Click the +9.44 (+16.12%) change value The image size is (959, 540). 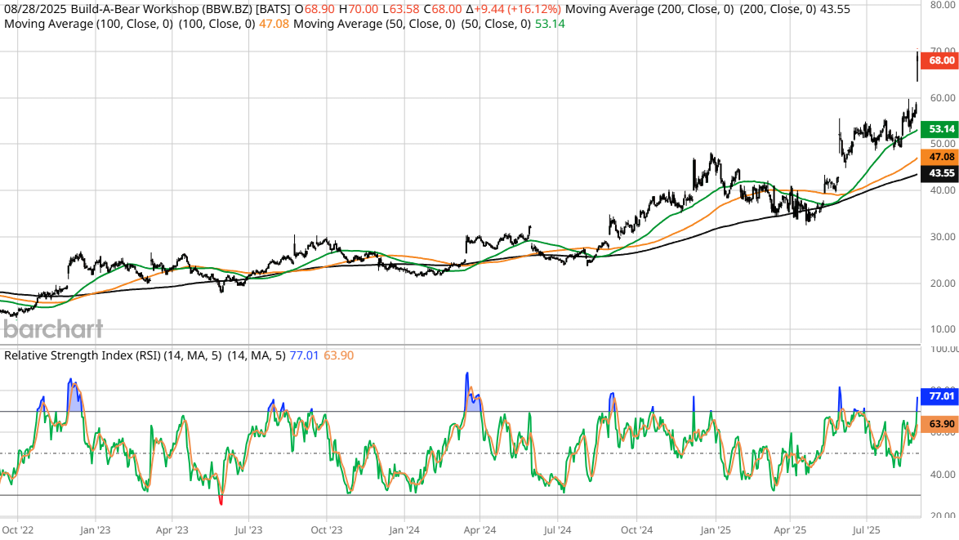coord(517,10)
